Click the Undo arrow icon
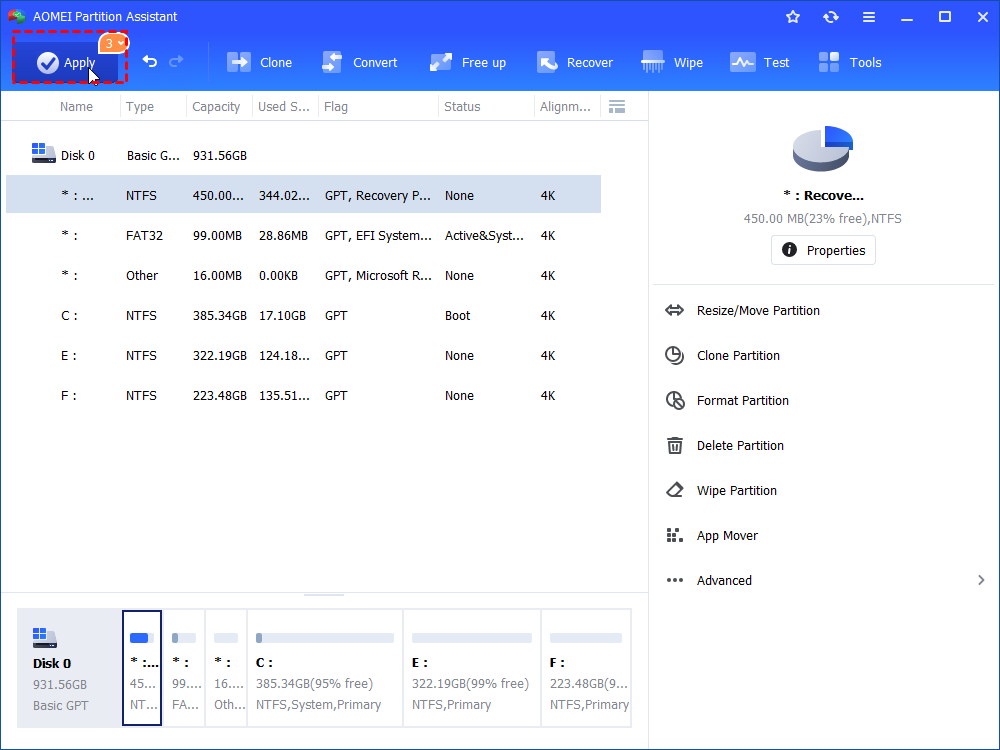 148,61
